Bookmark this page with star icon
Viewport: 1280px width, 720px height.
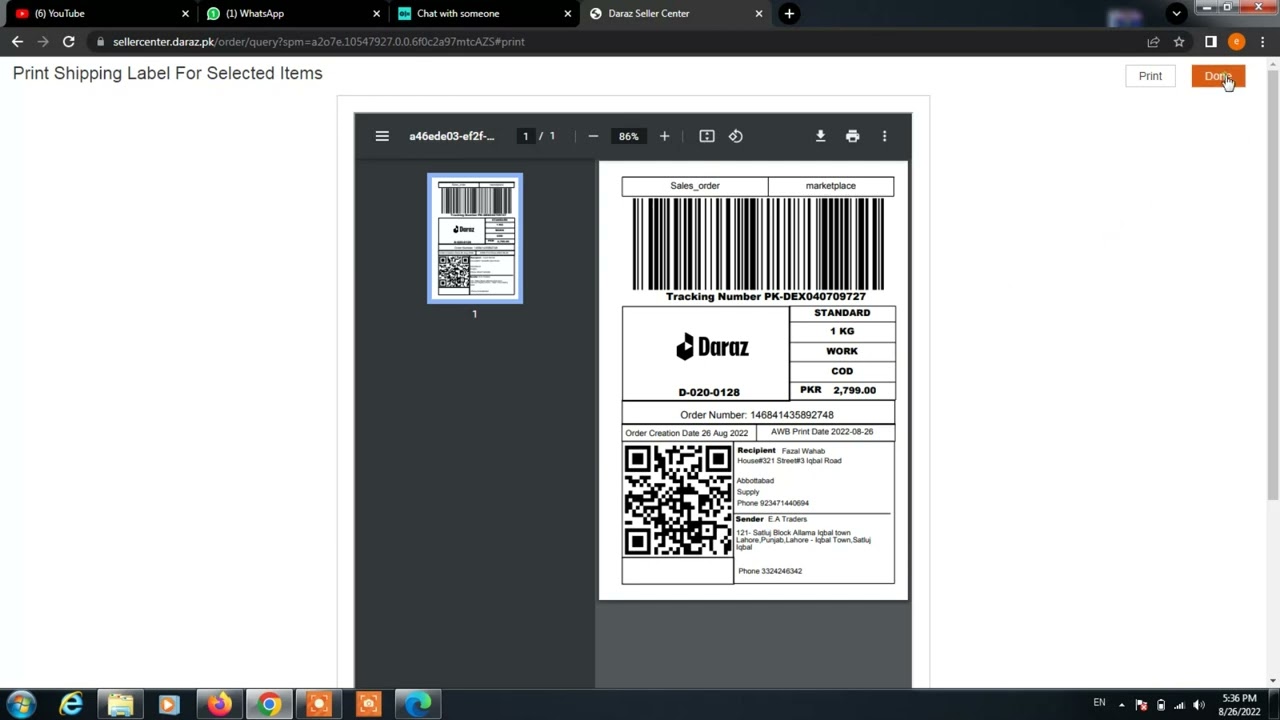pyautogui.click(x=1179, y=41)
